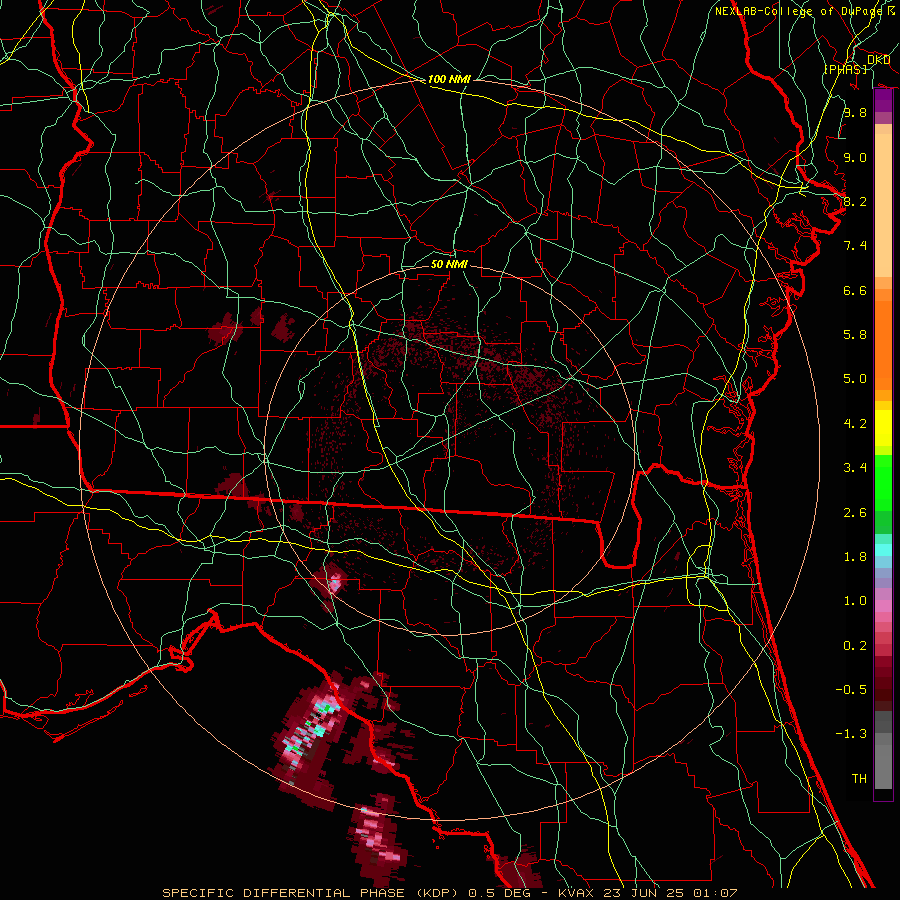Screen dimensions: 900x900
Task: Select the 9.0 value on the color scale
Action: pos(855,157)
